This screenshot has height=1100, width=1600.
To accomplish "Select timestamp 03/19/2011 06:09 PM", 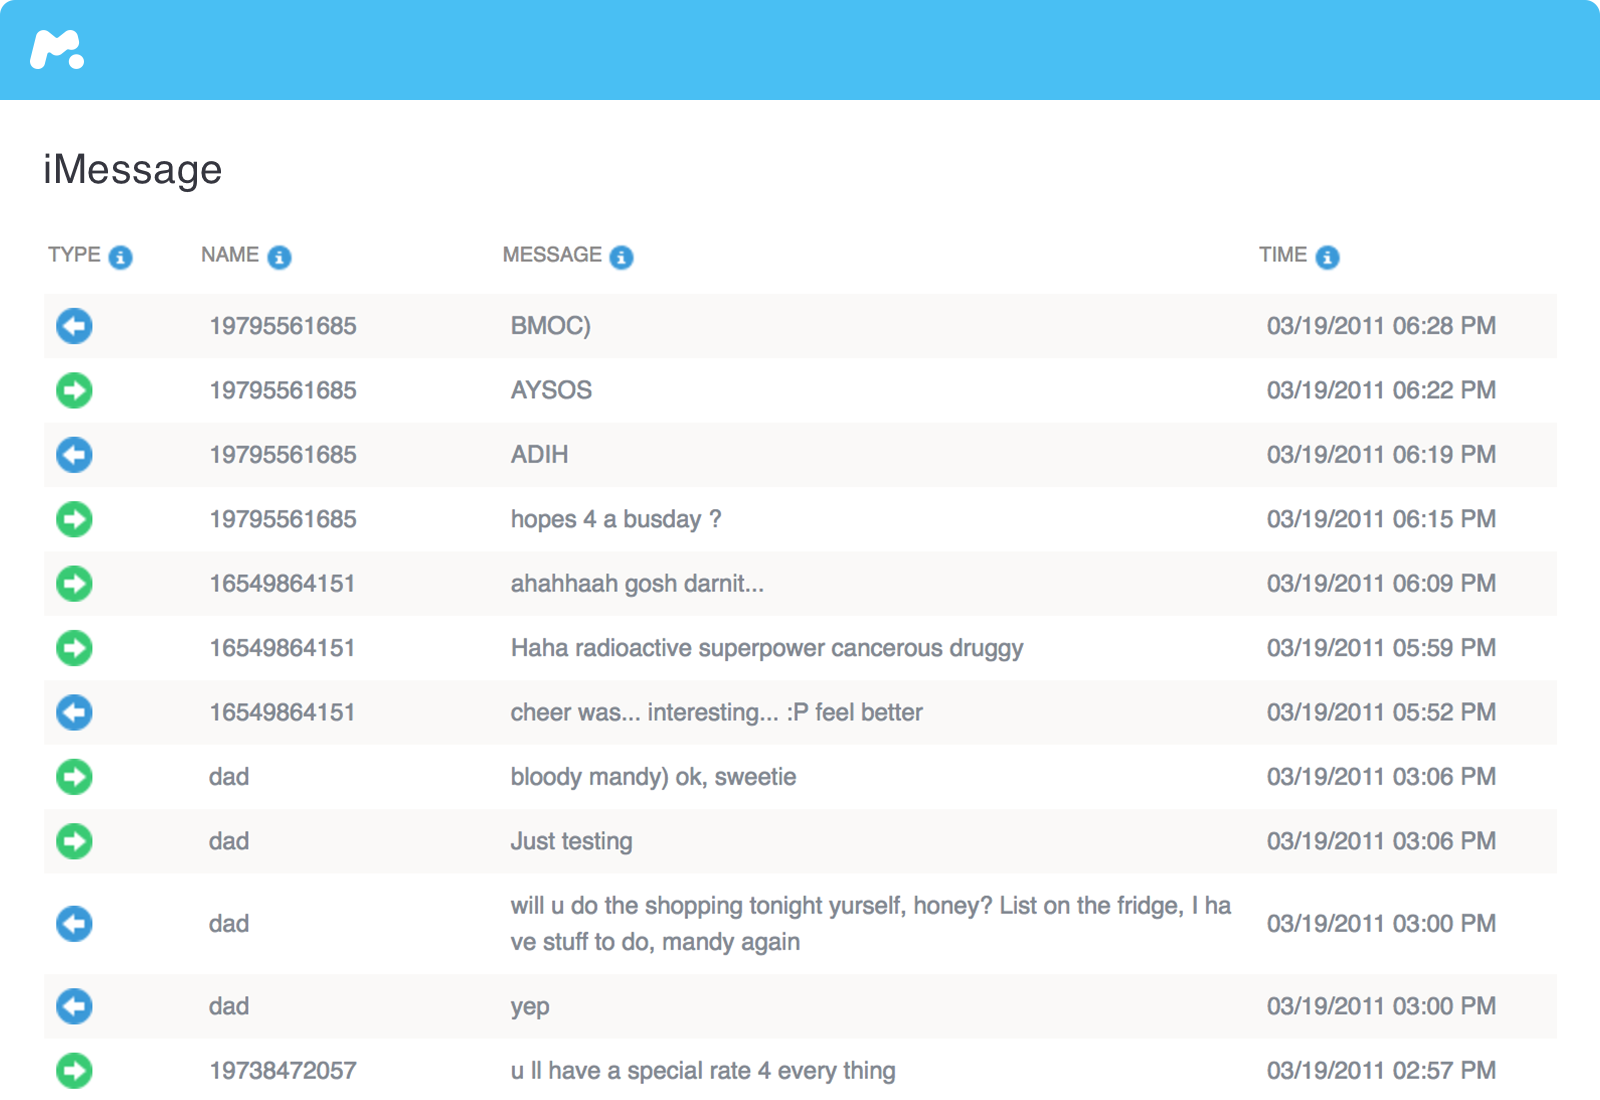I will pyautogui.click(x=1381, y=583).
